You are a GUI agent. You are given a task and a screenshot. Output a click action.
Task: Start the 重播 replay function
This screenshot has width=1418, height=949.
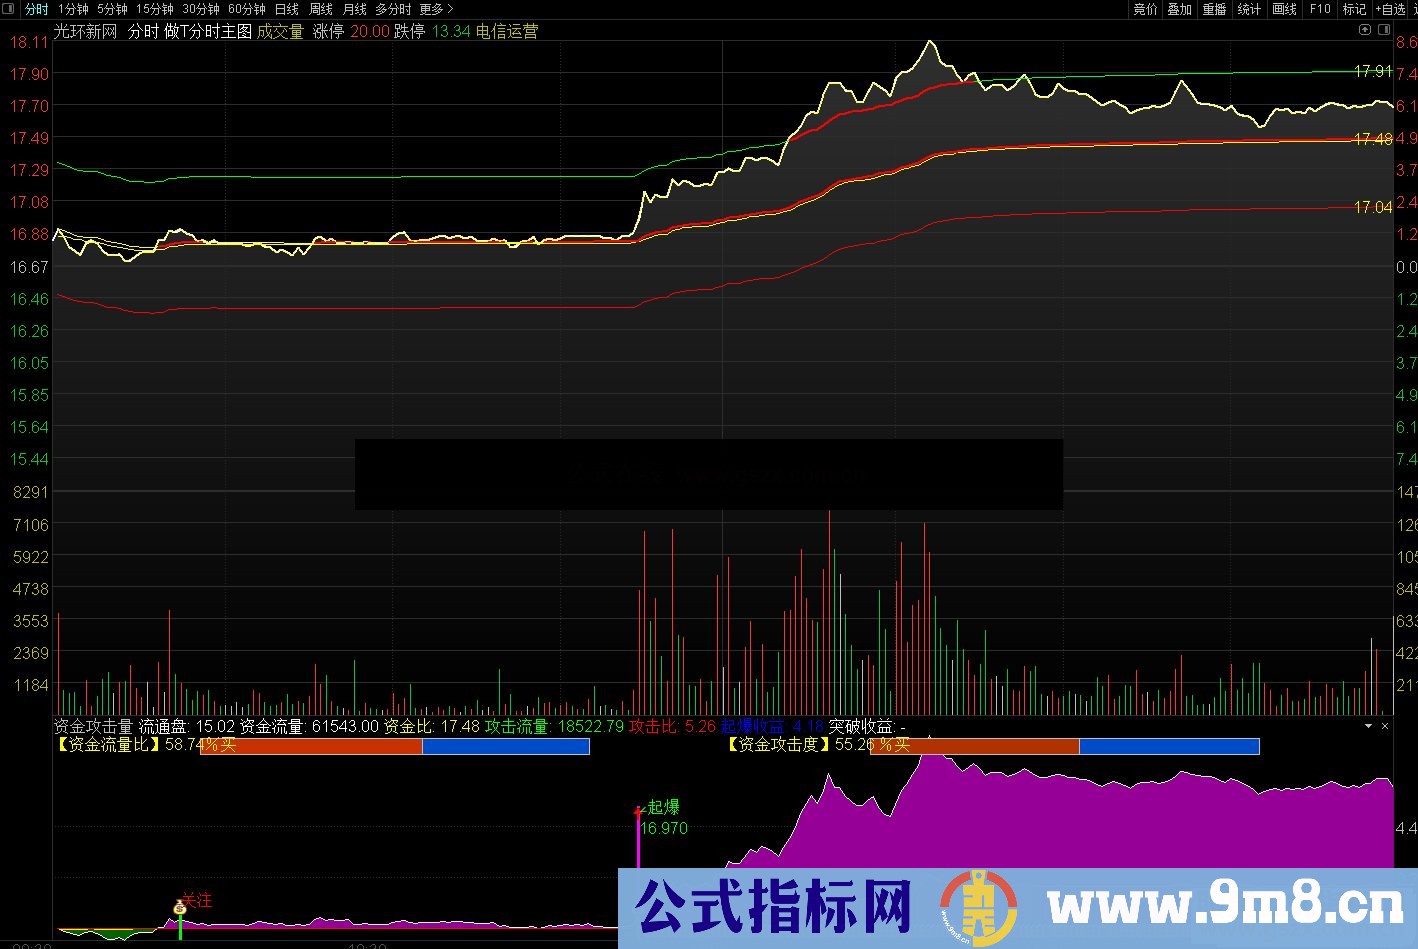pos(1213,9)
